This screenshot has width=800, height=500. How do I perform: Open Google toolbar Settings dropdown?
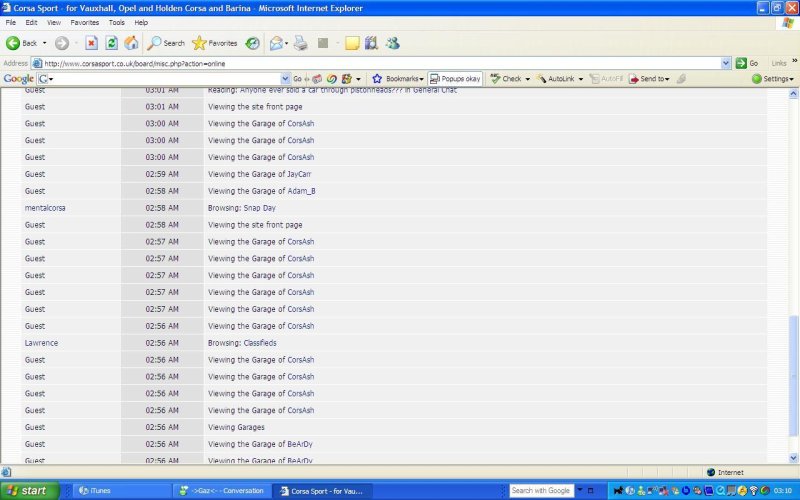[x=772, y=78]
